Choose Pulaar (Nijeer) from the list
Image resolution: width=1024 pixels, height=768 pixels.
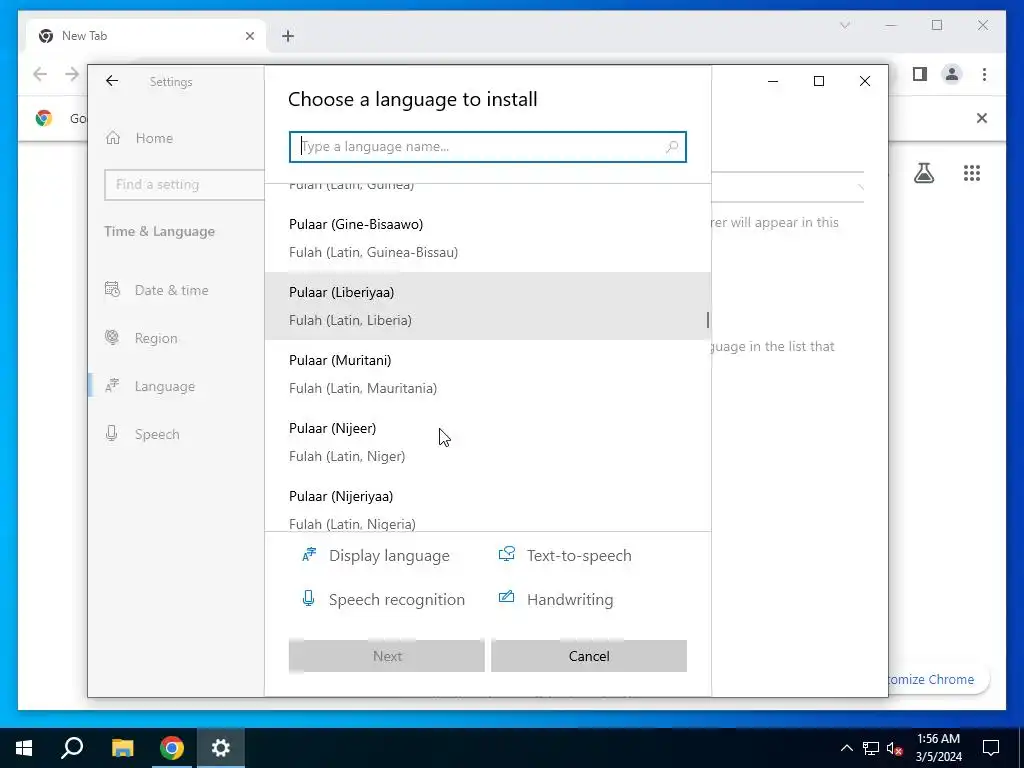tap(487, 442)
